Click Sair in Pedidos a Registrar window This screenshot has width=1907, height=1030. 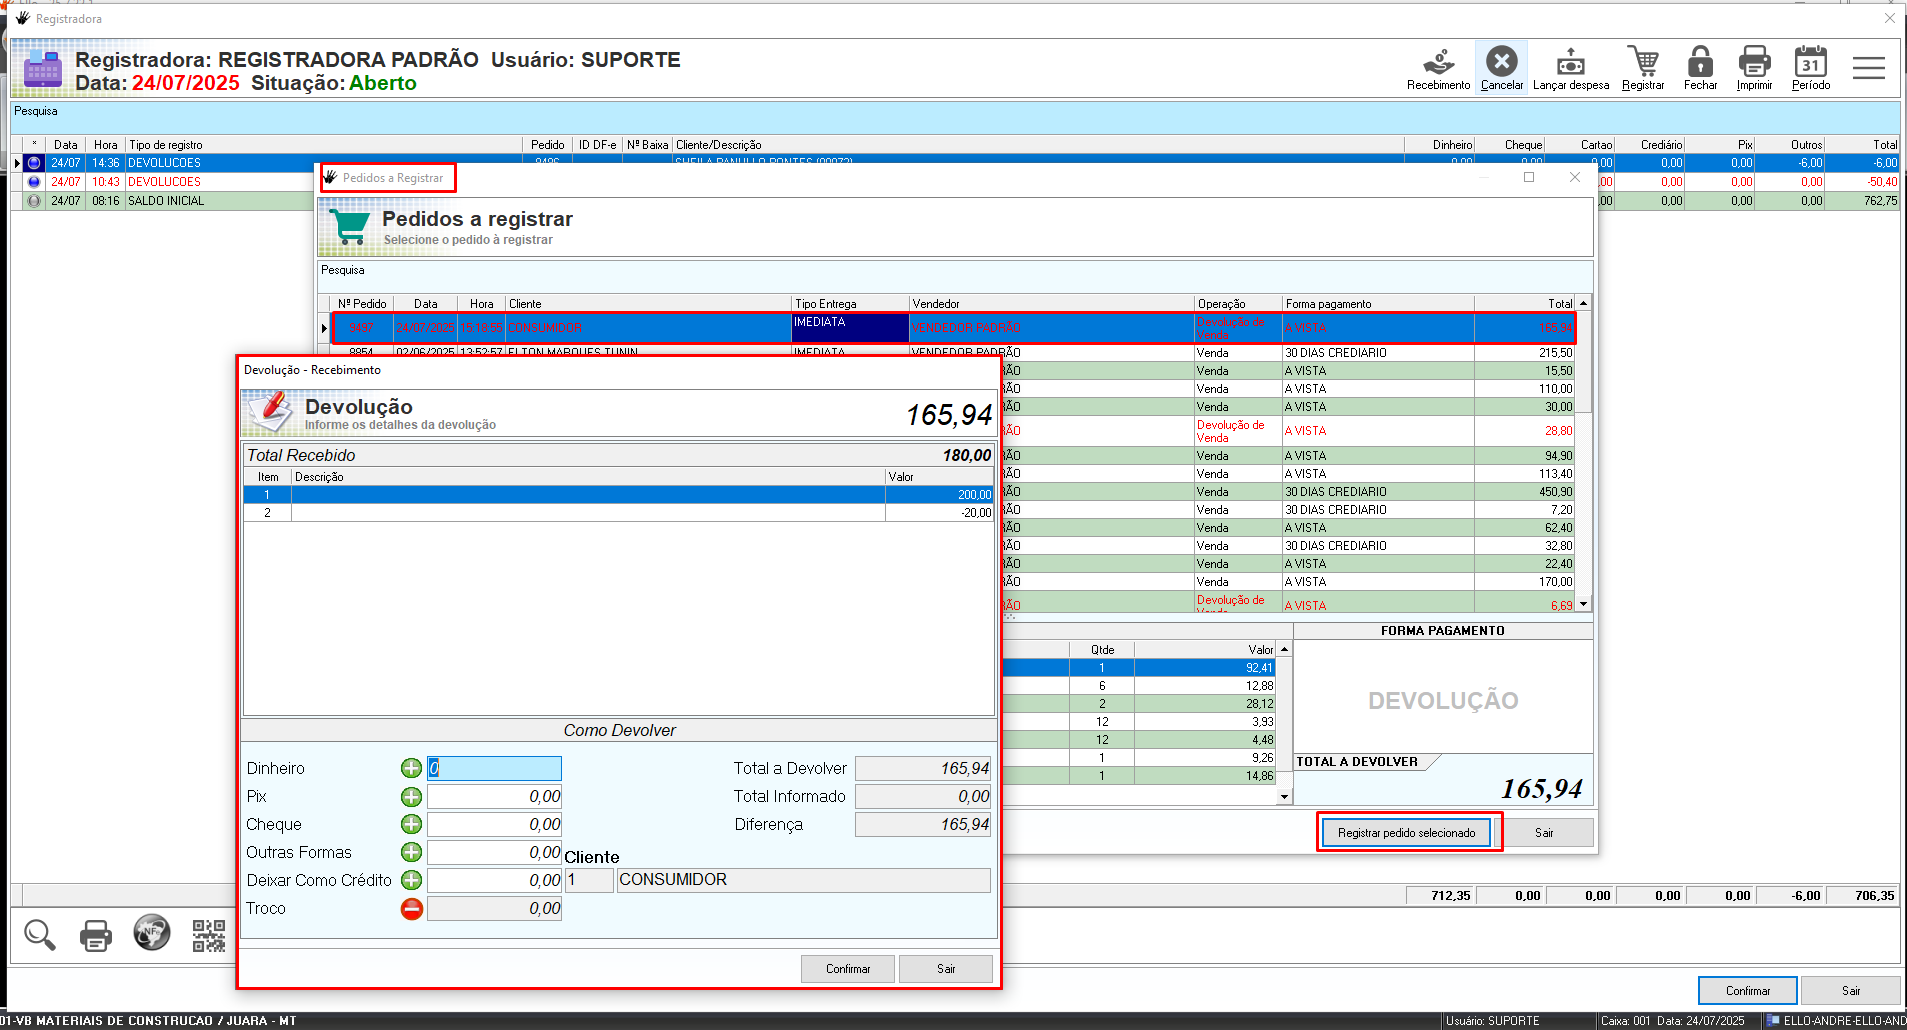tap(1544, 833)
